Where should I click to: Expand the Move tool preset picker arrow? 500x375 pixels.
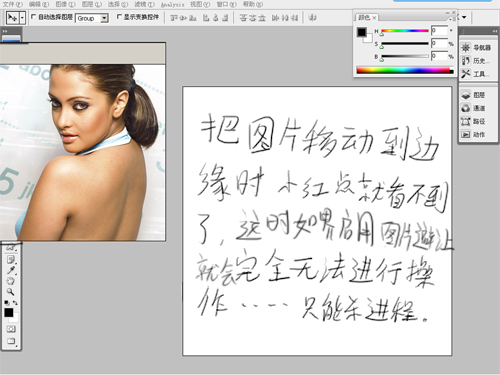click(x=22, y=18)
